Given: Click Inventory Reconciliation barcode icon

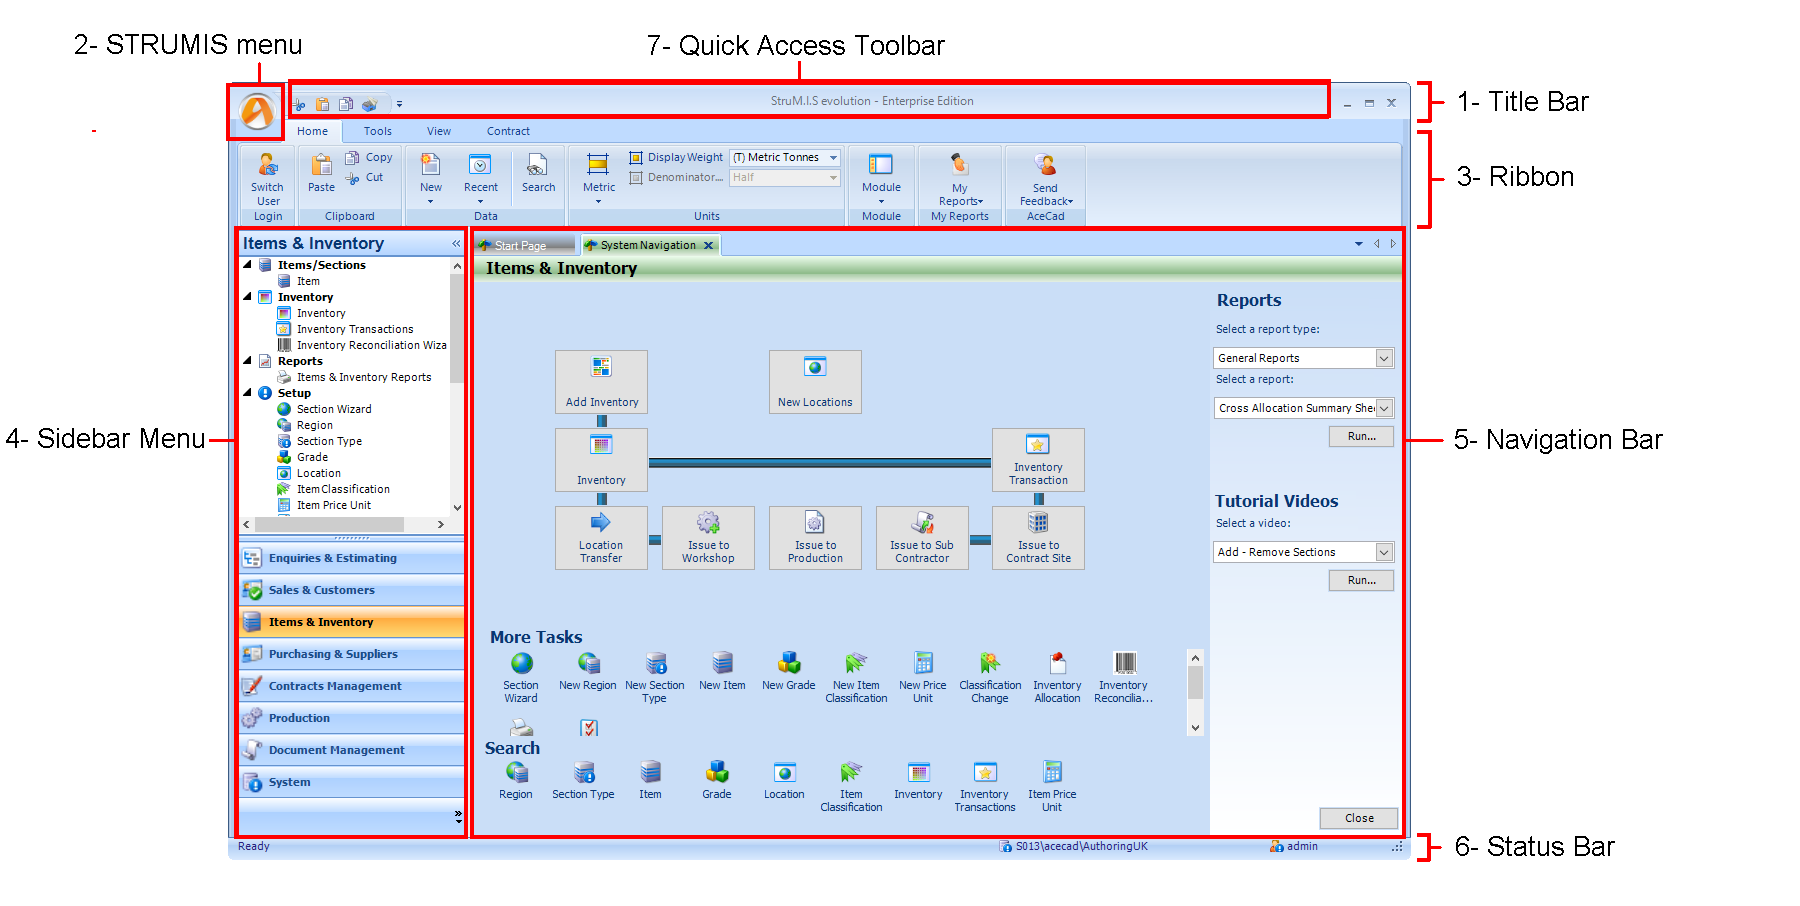Looking at the screenshot, I should tap(1125, 663).
